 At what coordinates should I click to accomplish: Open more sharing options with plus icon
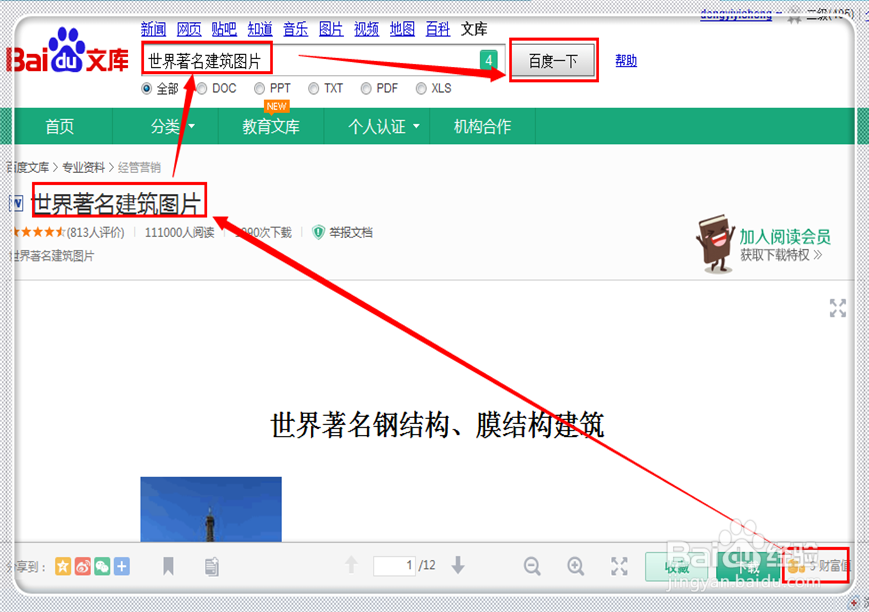[x=120, y=565]
